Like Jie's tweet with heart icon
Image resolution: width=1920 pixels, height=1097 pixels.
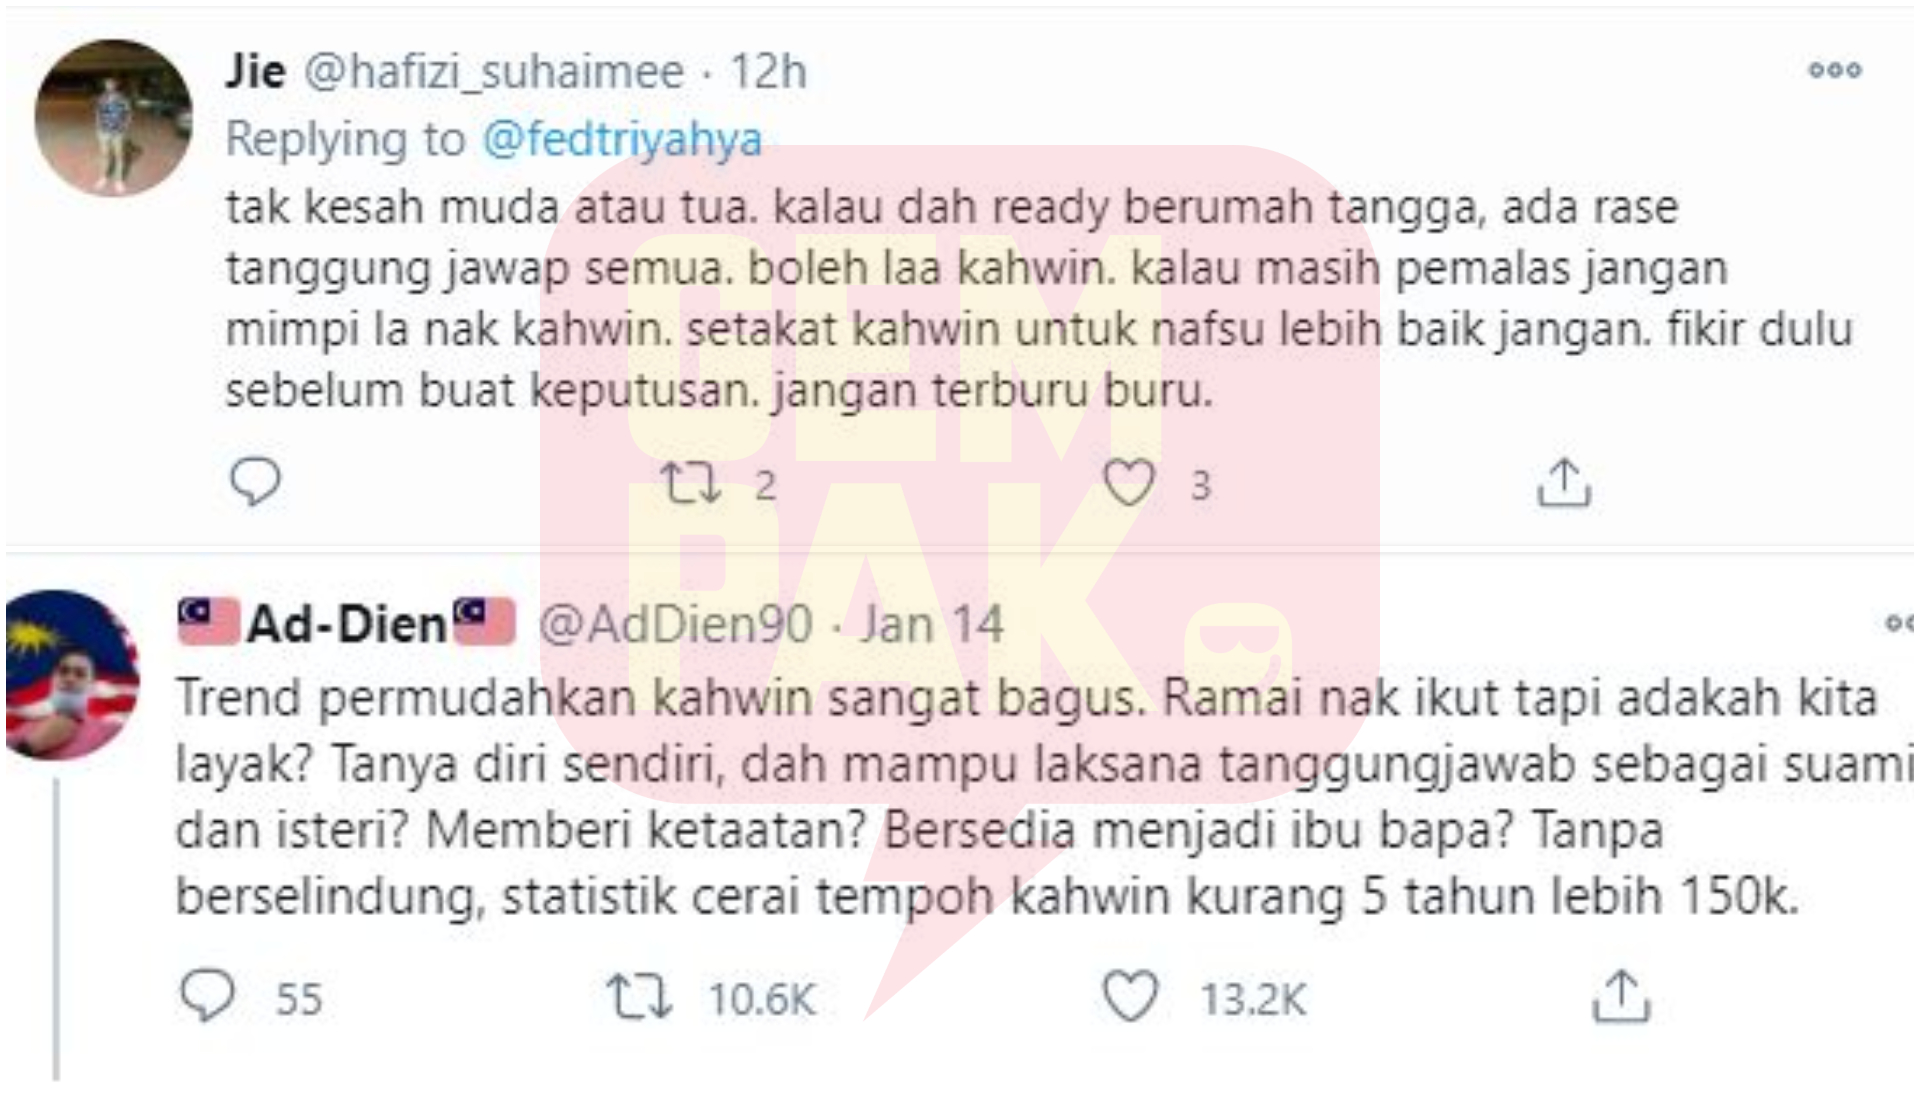pyautogui.click(x=1129, y=483)
